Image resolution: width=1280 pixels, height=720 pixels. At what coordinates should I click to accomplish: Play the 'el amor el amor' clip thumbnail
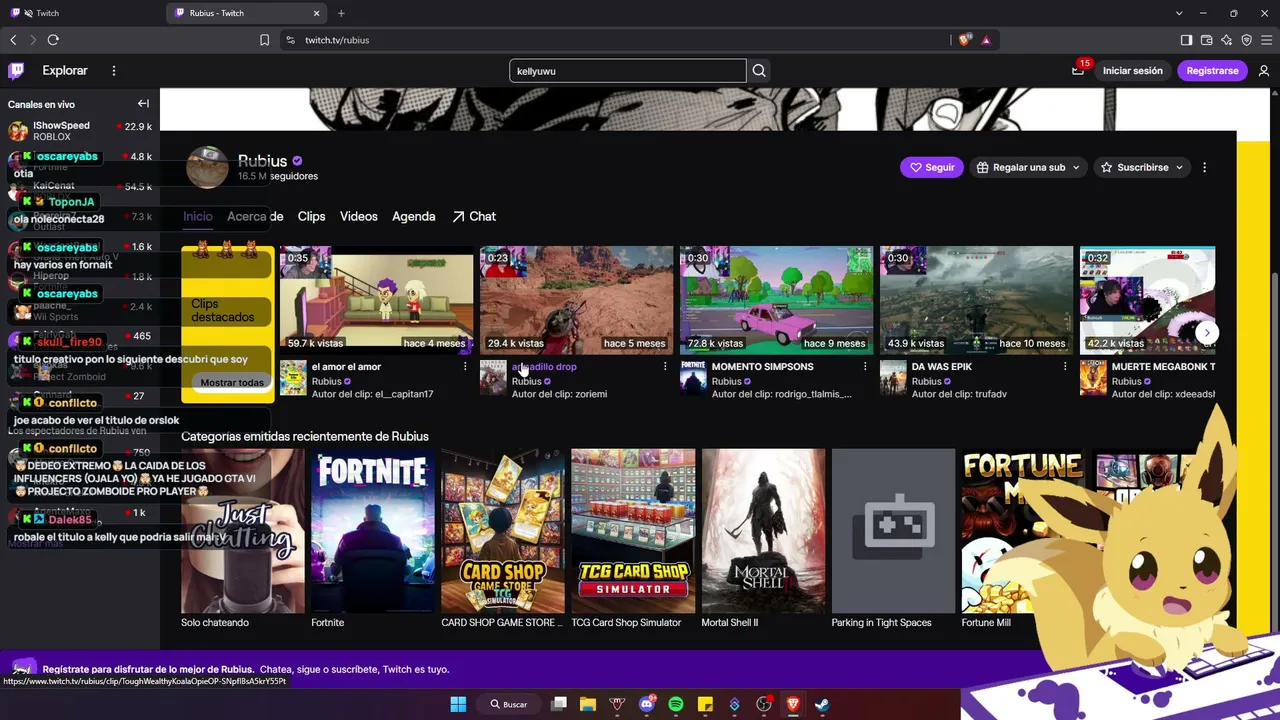(377, 300)
